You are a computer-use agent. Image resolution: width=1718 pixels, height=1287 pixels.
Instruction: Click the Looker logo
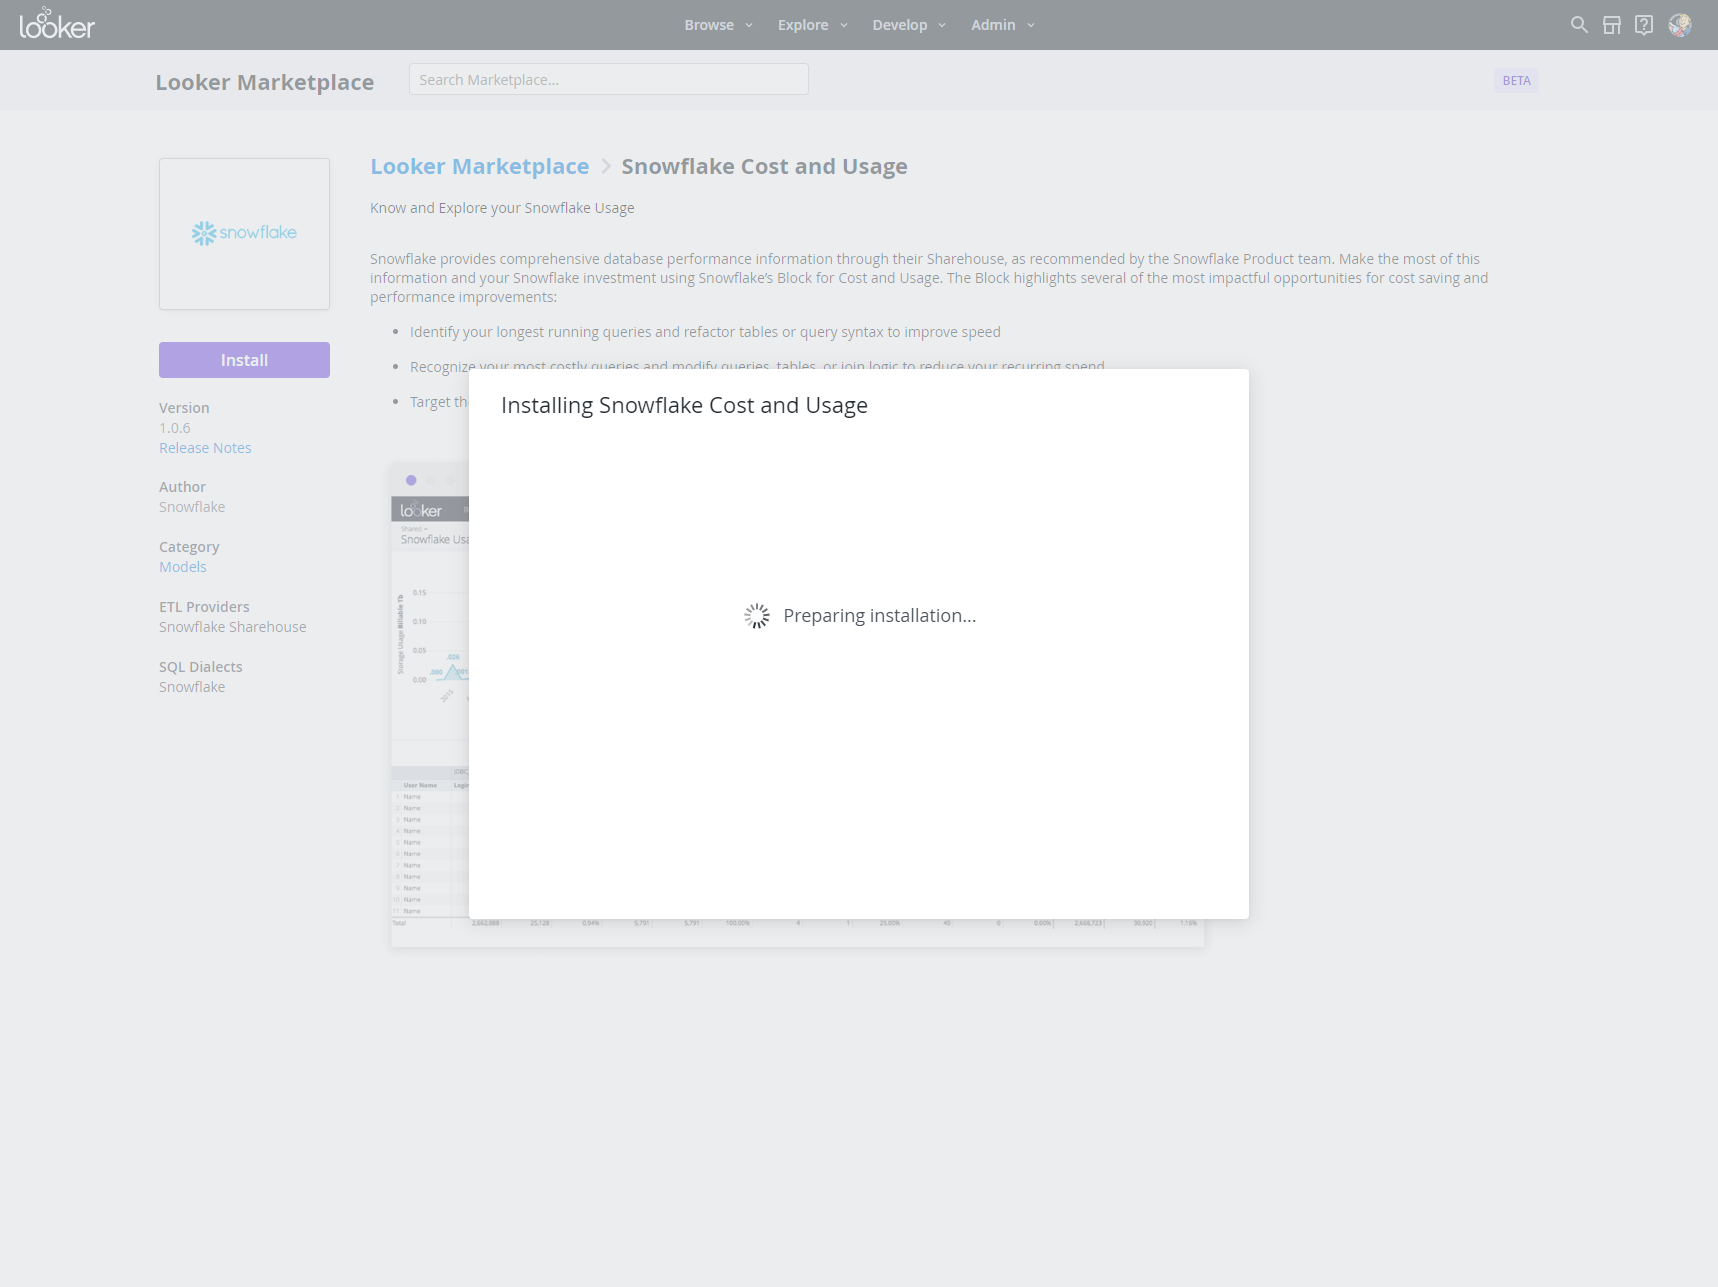[57, 24]
